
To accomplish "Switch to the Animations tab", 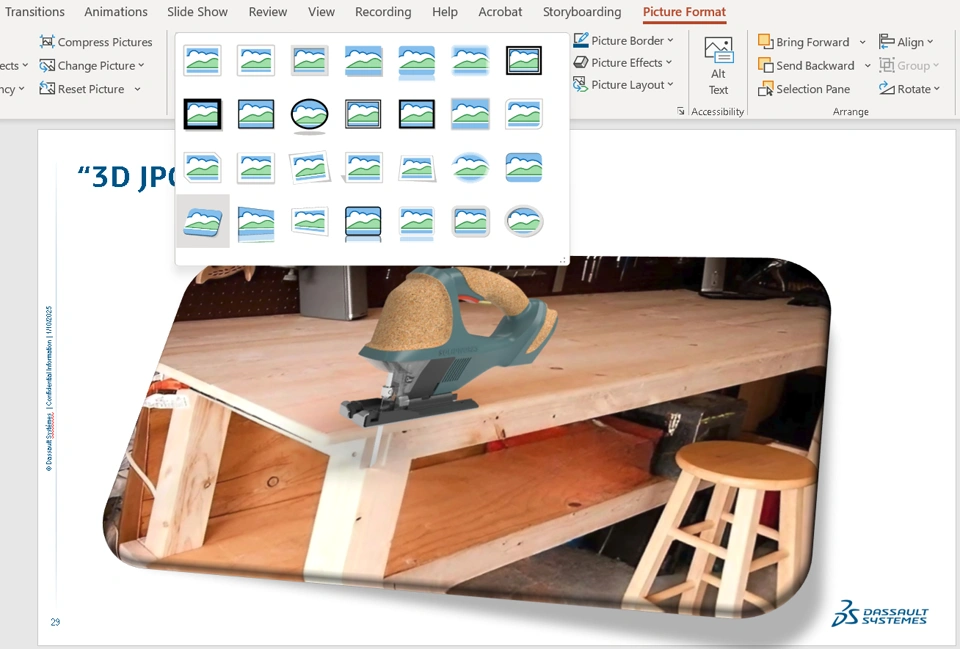I will [x=116, y=12].
